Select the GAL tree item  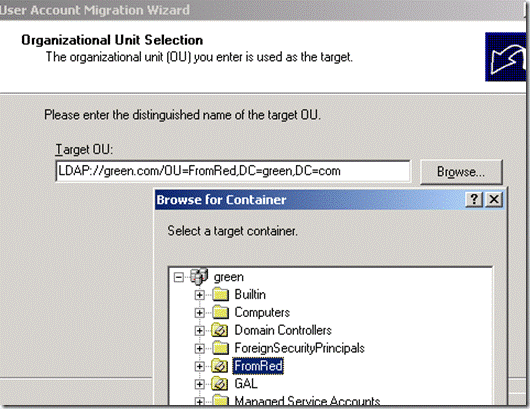click(x=246, y=384)
